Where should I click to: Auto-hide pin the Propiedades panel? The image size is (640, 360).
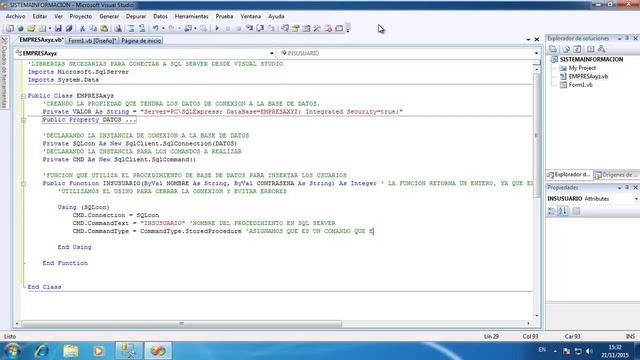click(x=627, y=187)
